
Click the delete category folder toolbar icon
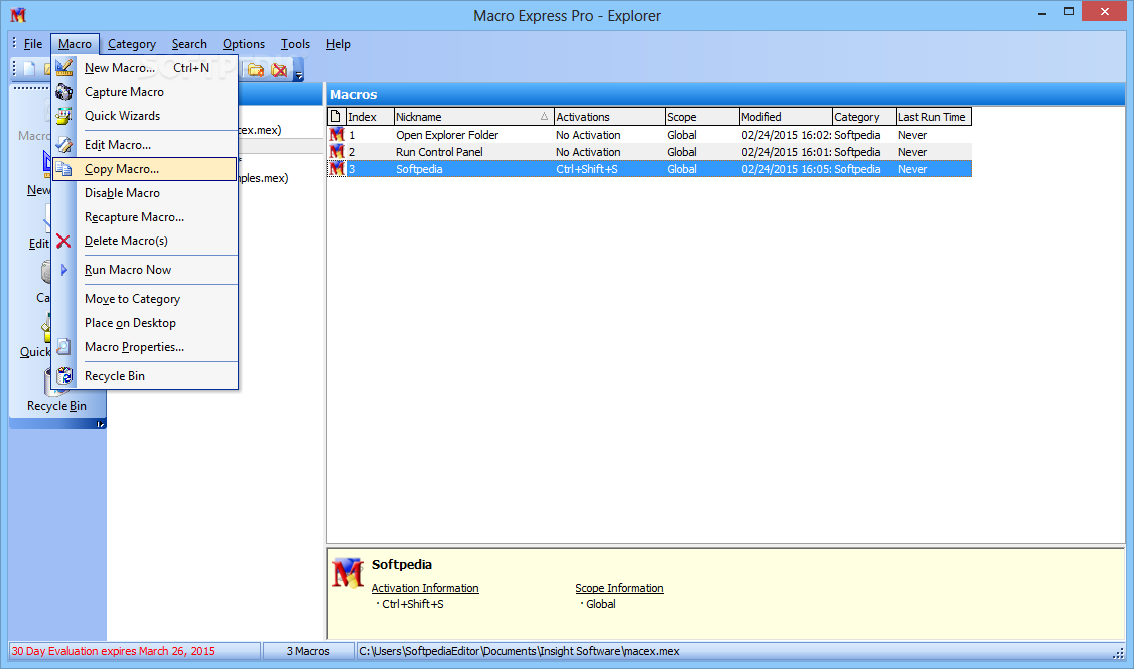point(279,69)
